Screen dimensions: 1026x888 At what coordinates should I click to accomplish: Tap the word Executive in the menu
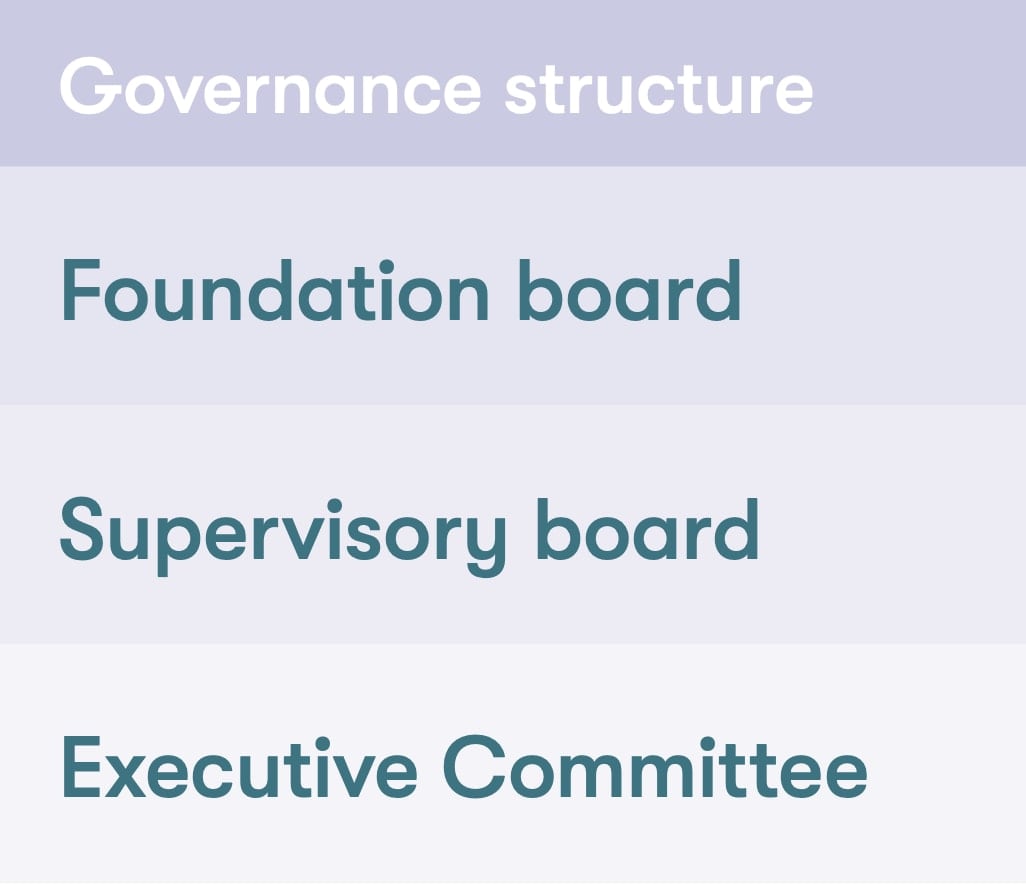[239, 767]
